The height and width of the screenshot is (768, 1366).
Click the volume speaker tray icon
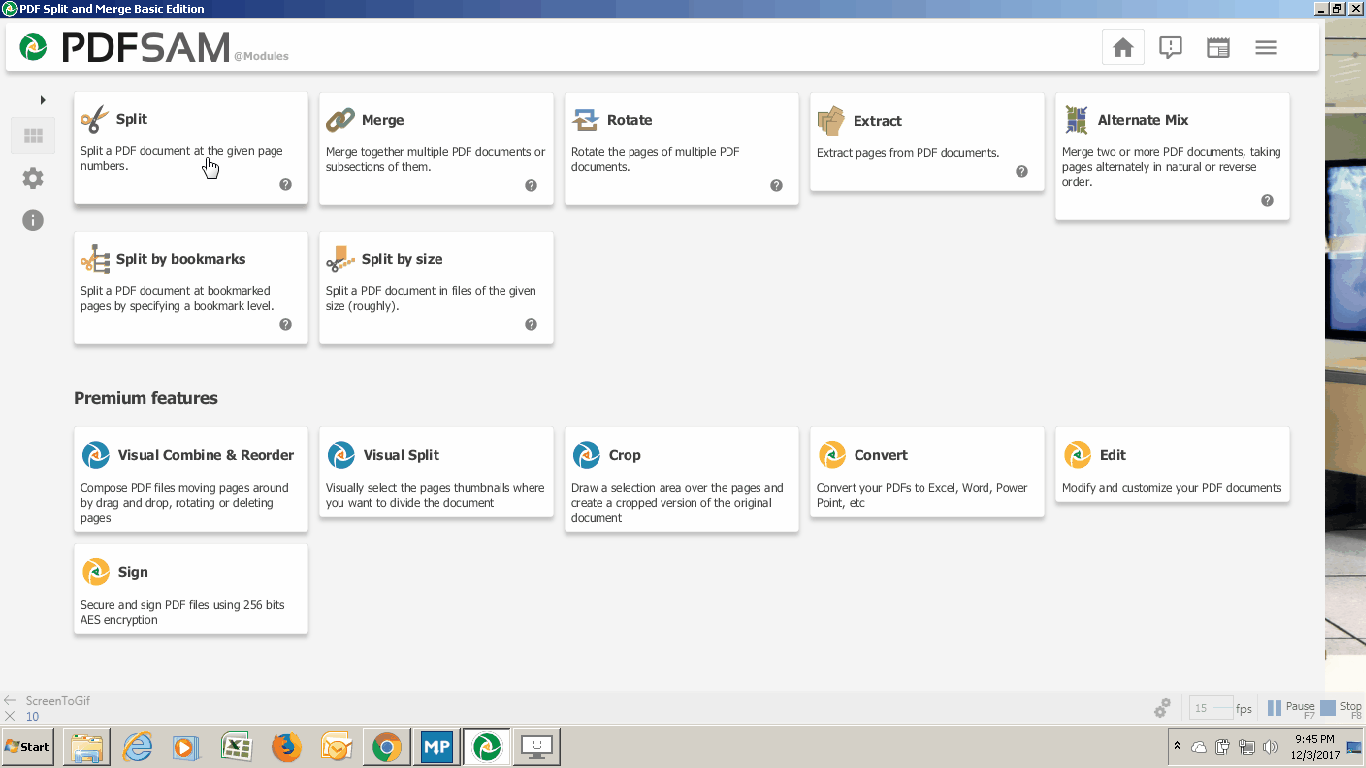pos(1270,747)
